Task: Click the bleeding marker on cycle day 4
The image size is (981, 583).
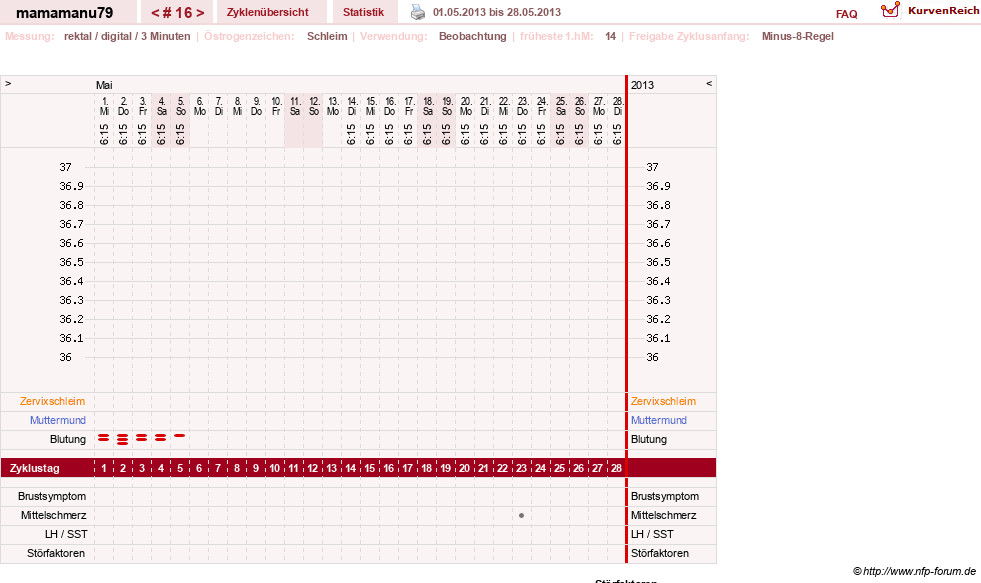Action: 161,438
